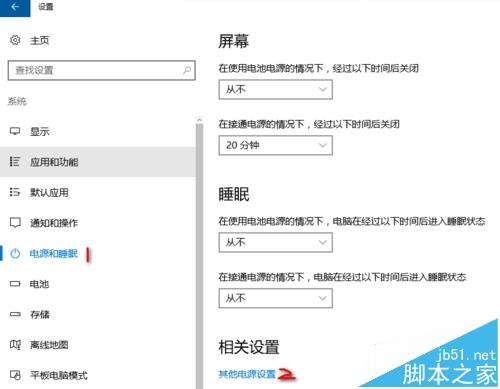Image resolution: width=500 pixels, height=389 pixels.
Task: Click the 查找设置 search field
Action: [102, 70]
